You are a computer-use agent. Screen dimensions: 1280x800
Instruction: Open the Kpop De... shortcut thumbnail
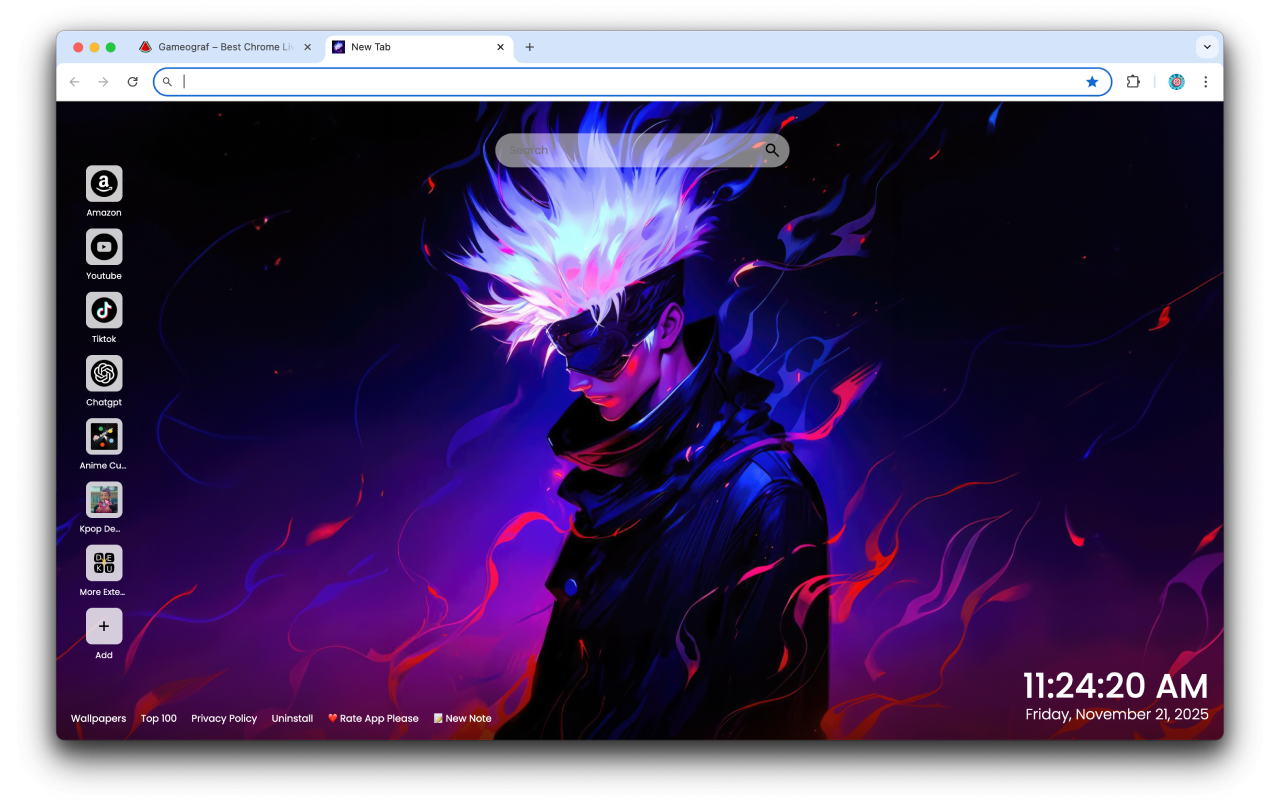[x=104, y=500]
